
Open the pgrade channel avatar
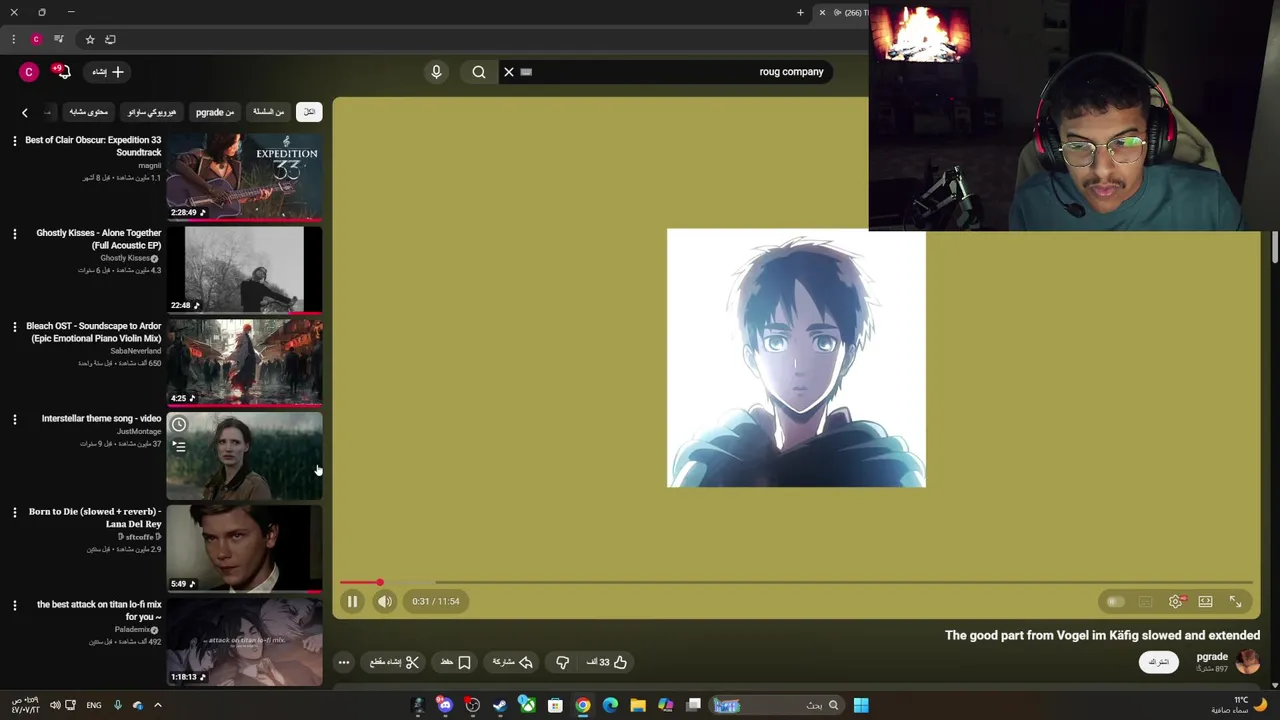(1248, 662)
